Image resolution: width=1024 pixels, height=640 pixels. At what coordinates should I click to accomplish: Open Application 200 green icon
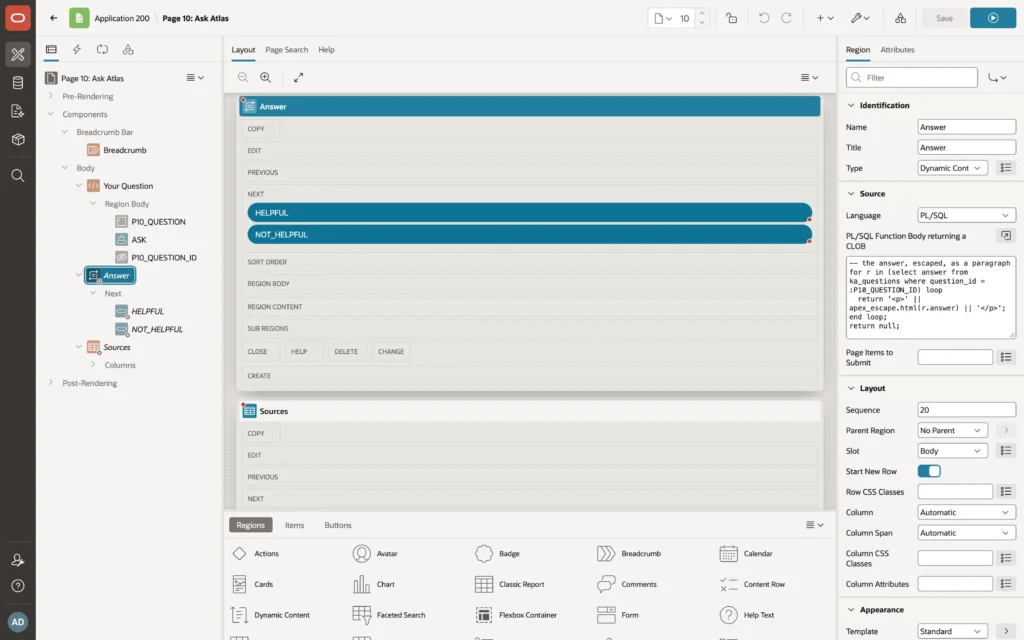[x=79, y=18]
